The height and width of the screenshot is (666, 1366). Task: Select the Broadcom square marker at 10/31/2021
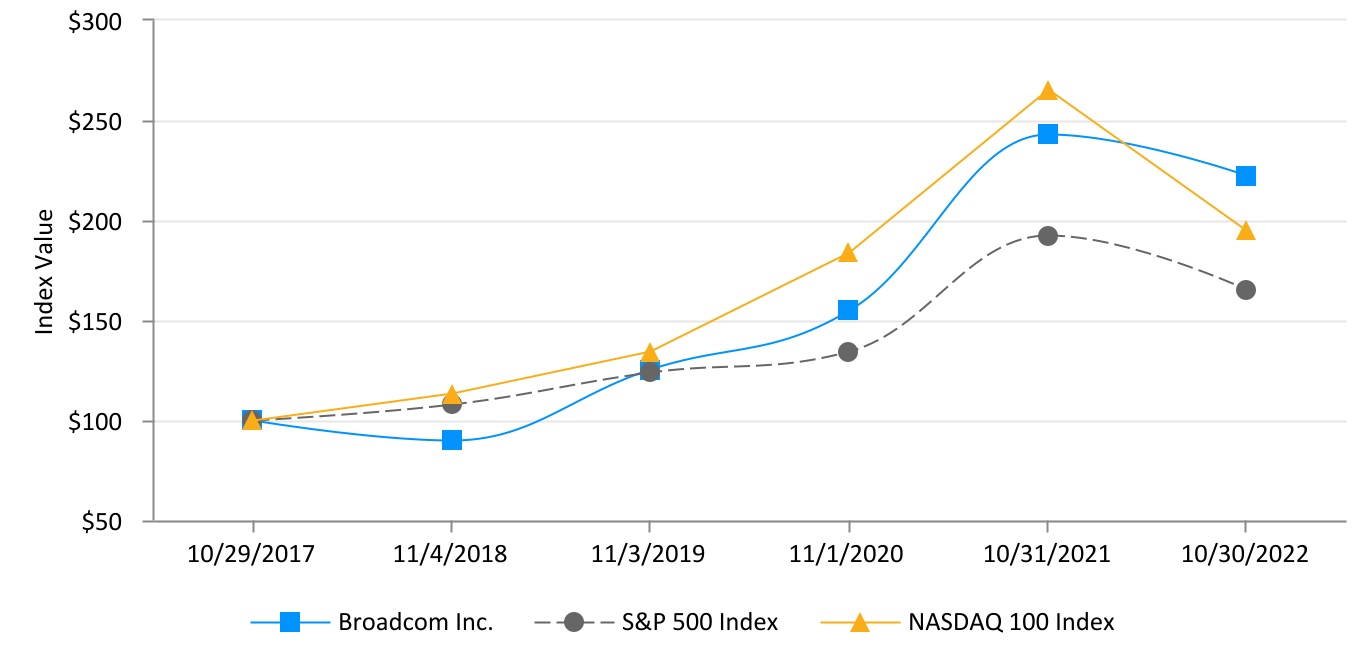coord(1047,134)
